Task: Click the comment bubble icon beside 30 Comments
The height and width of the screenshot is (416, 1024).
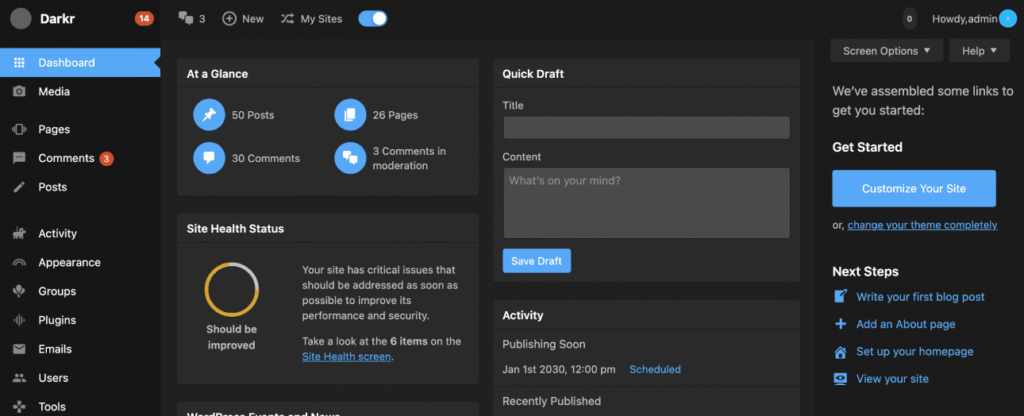Action: point(209,158)
